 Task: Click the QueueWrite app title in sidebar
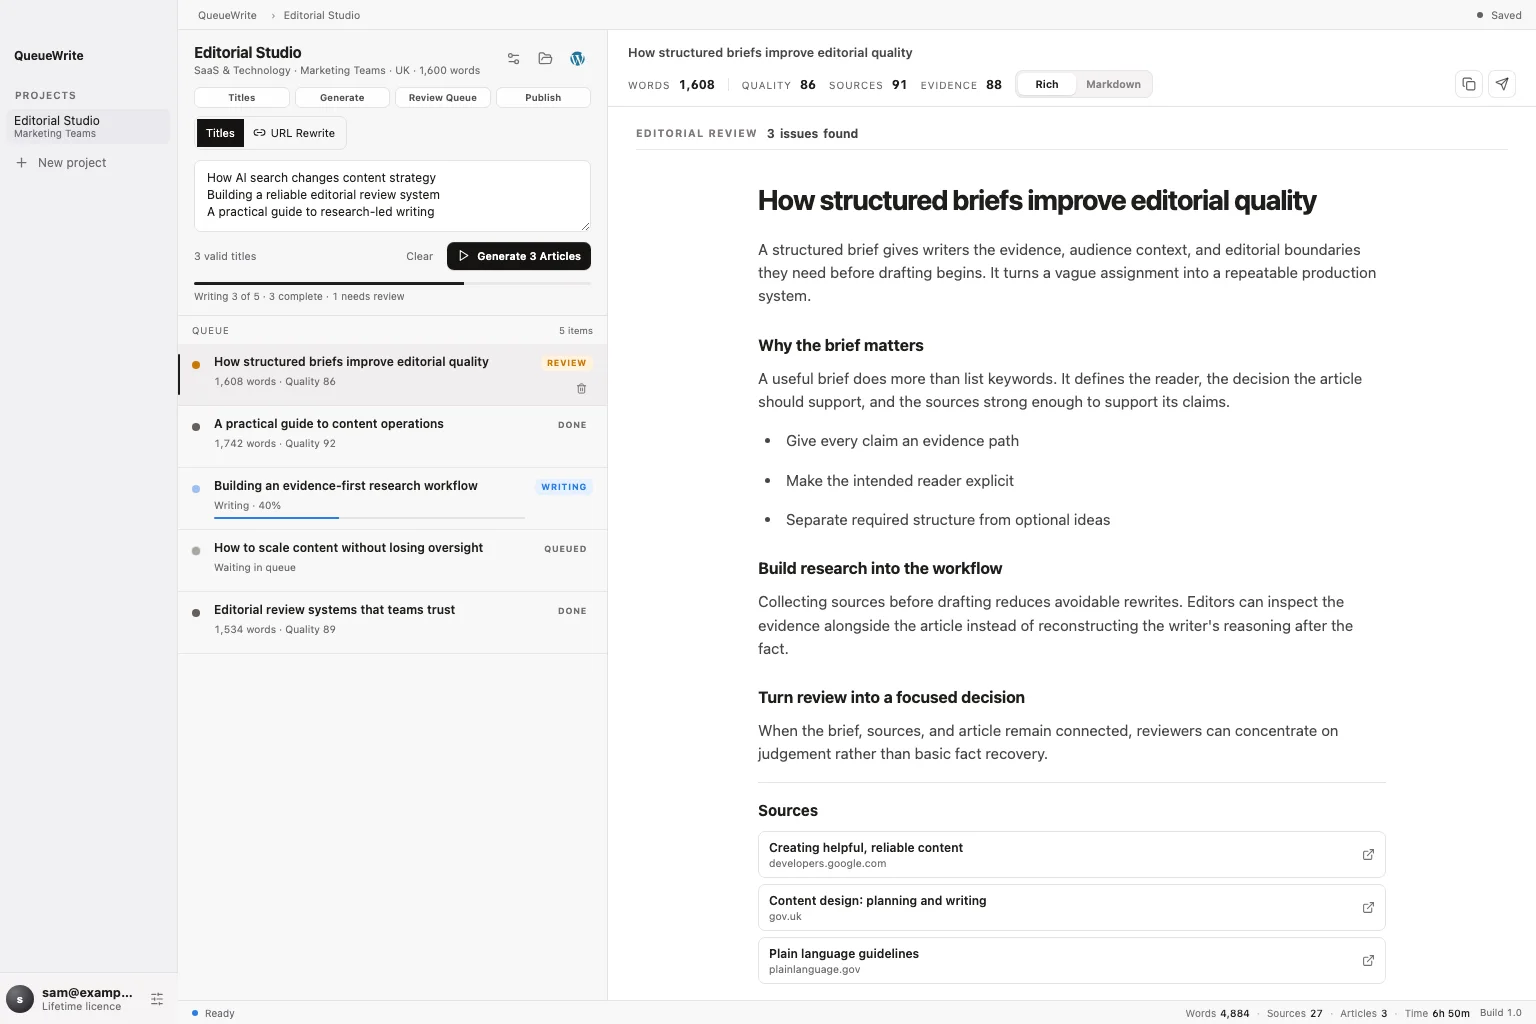point(49,56)
